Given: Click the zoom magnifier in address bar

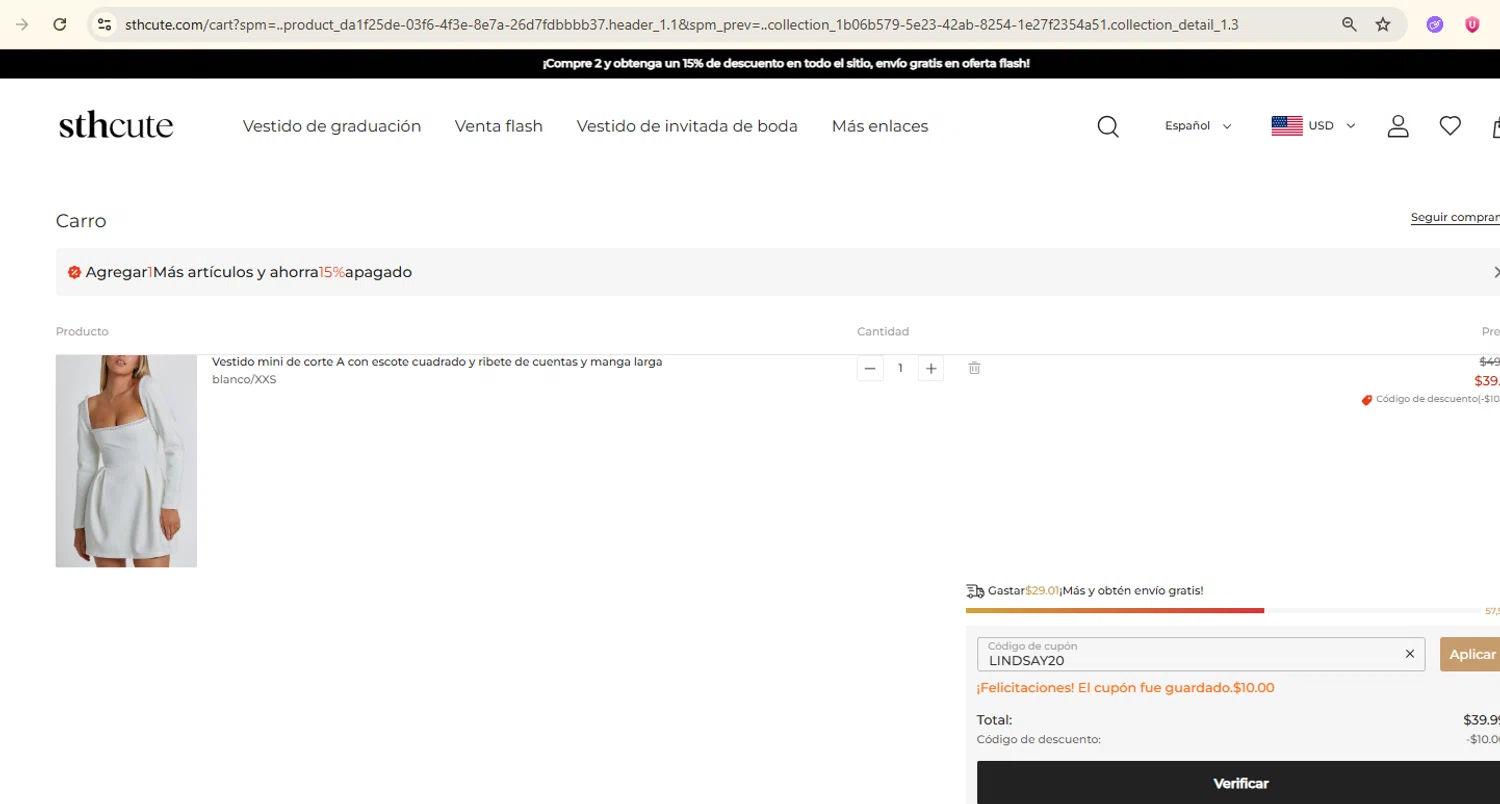Looking at the screenshot, I should (1349, 24).
